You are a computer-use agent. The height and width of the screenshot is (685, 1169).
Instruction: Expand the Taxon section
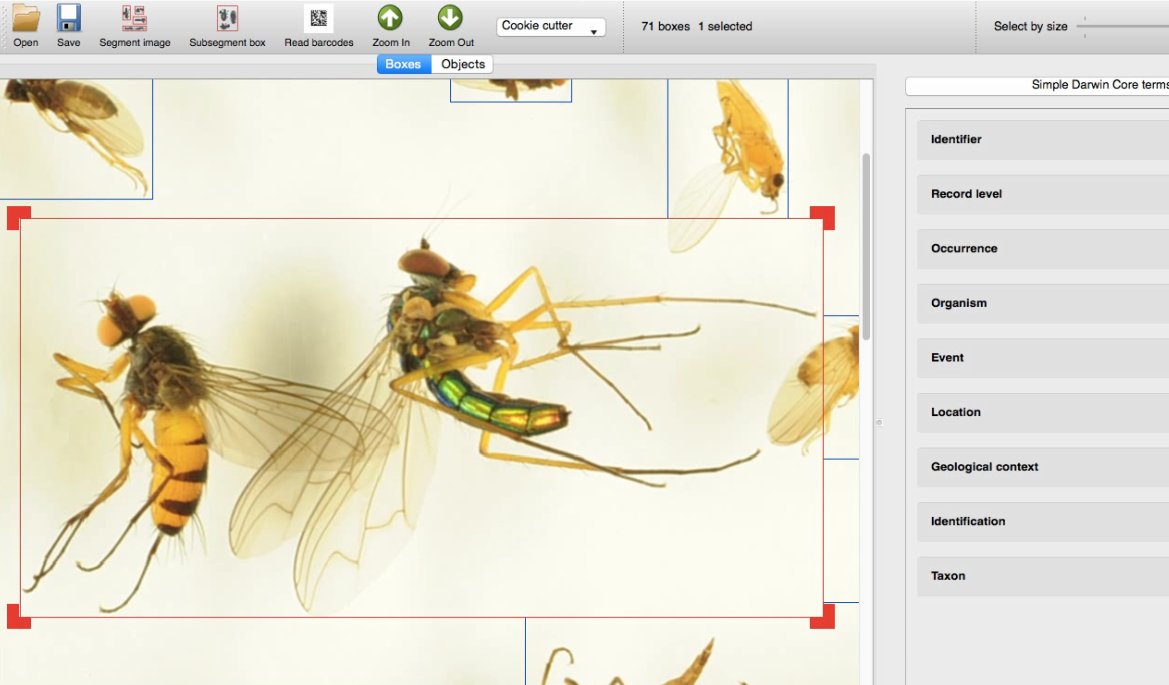pyautogui.click(x=1043, y=575)
